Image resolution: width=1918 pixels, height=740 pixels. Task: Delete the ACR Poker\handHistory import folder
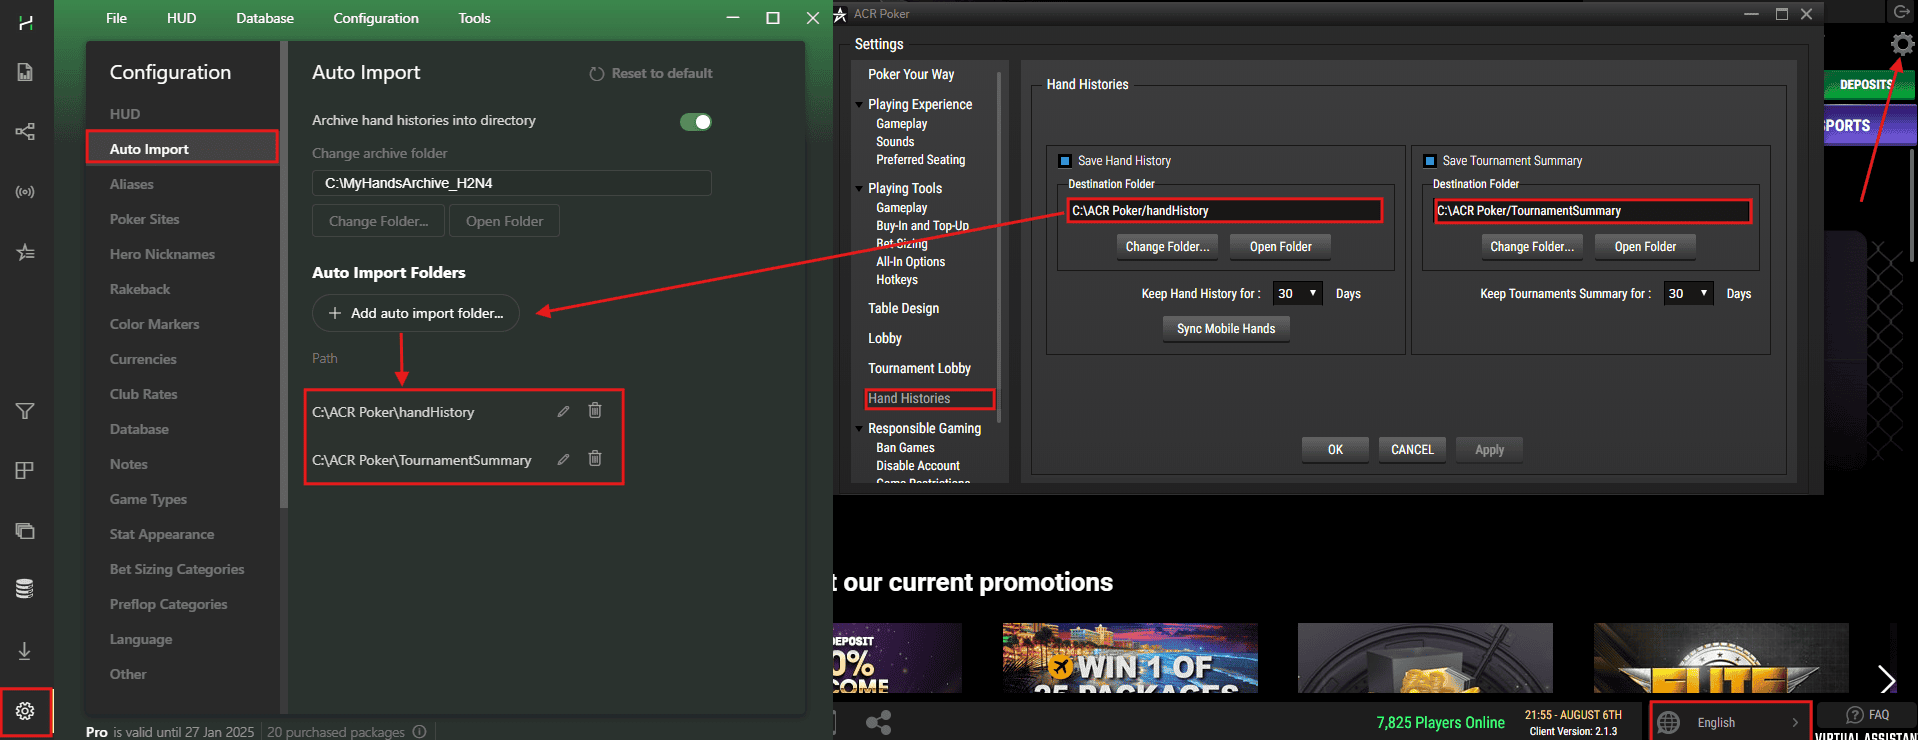pyautogui.click(x=595, y=410)
